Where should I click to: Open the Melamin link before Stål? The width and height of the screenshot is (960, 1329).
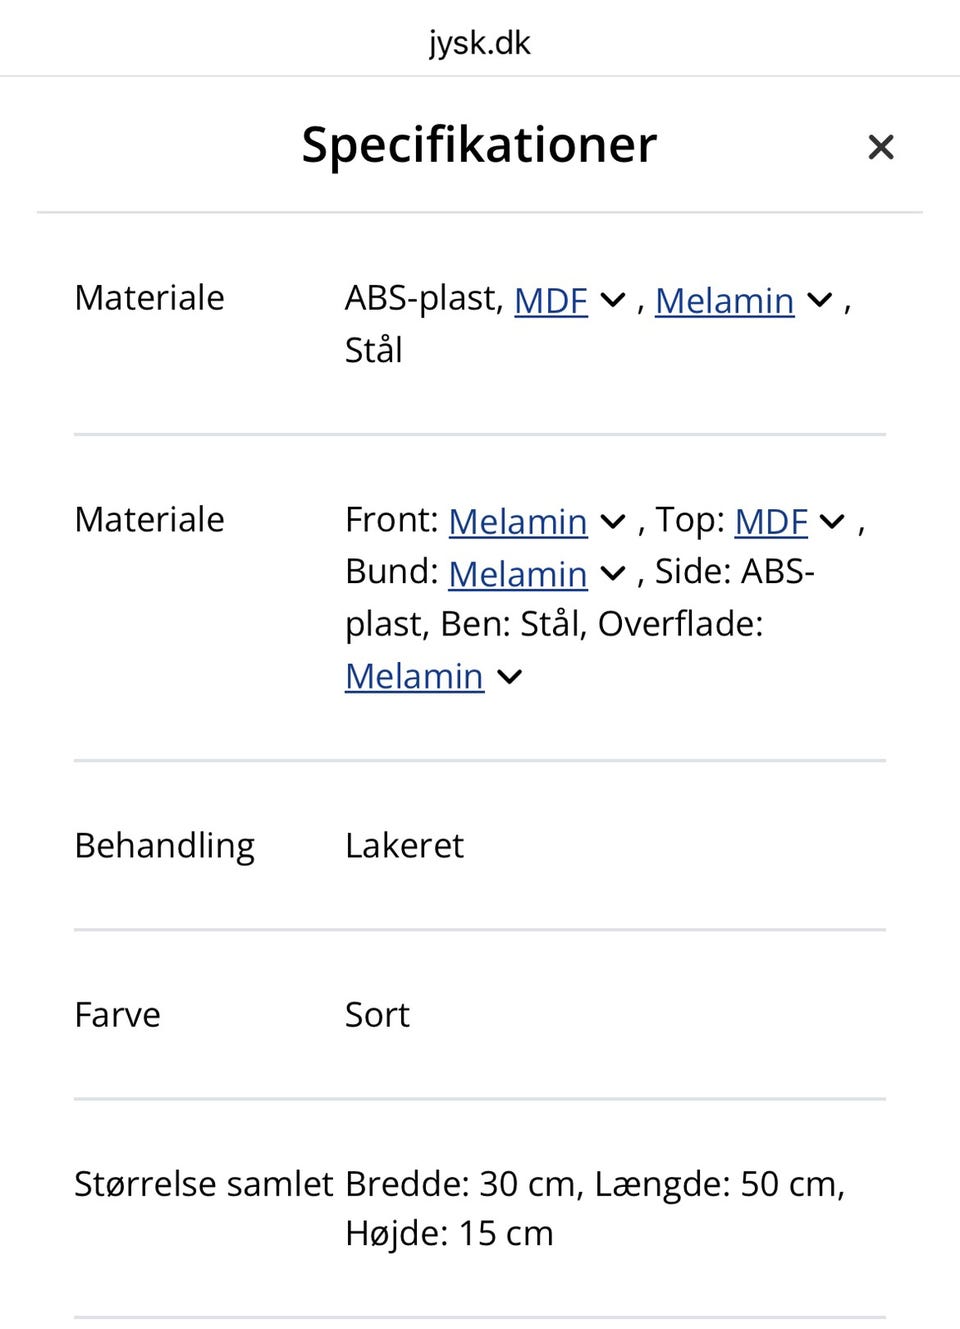click(724, 300)
